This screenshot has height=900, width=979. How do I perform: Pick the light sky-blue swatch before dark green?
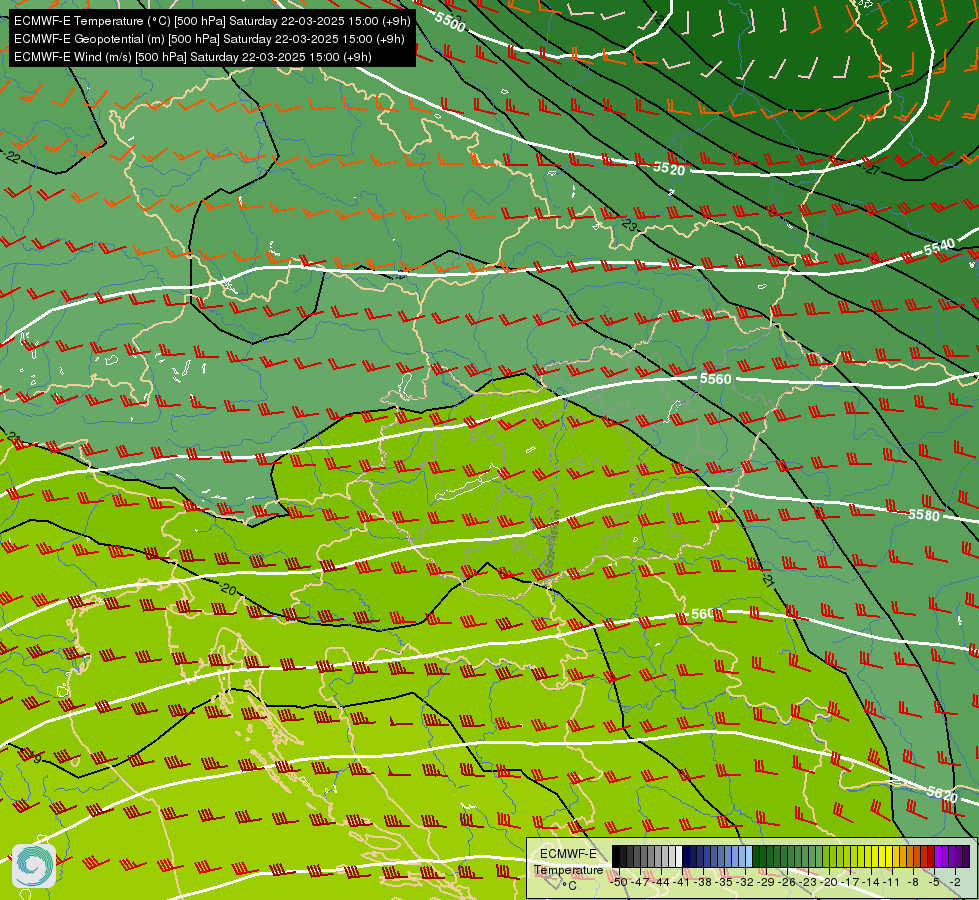click(x=749, y=856)
